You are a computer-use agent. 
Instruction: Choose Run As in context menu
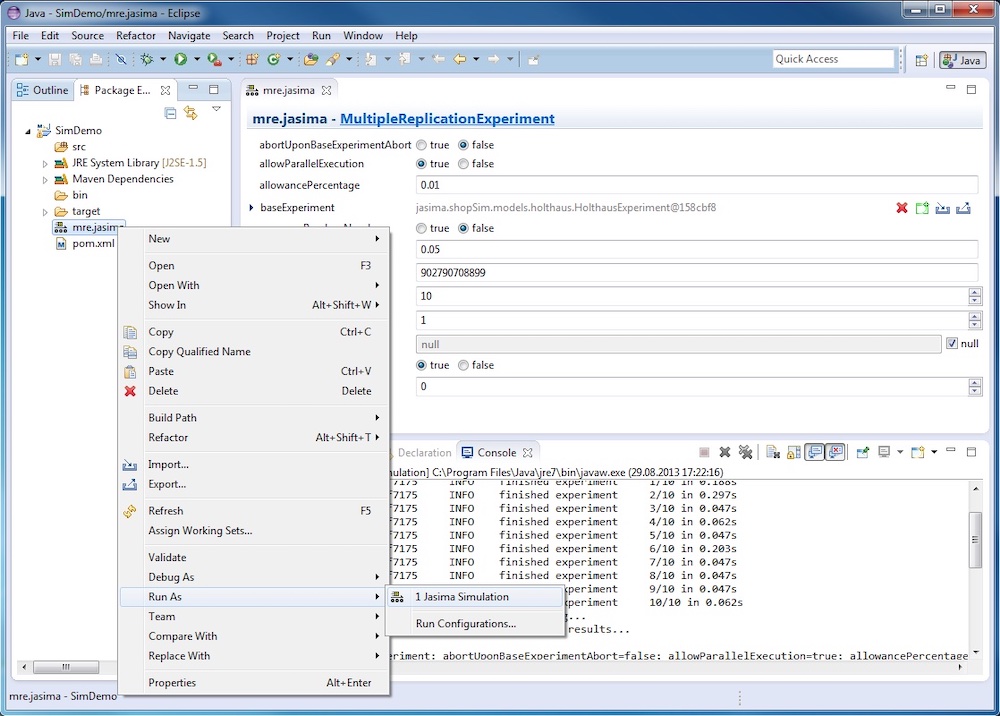click(254, 597)
